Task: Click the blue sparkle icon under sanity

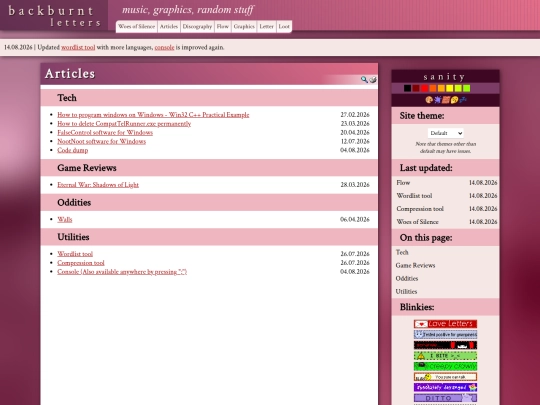Action: tap(463, 100)
